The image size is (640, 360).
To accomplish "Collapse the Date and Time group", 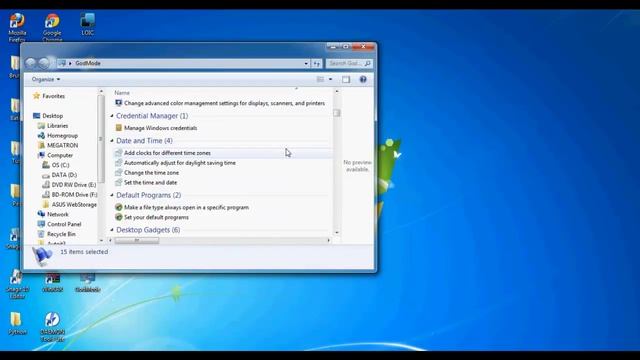I will point(112,140).
